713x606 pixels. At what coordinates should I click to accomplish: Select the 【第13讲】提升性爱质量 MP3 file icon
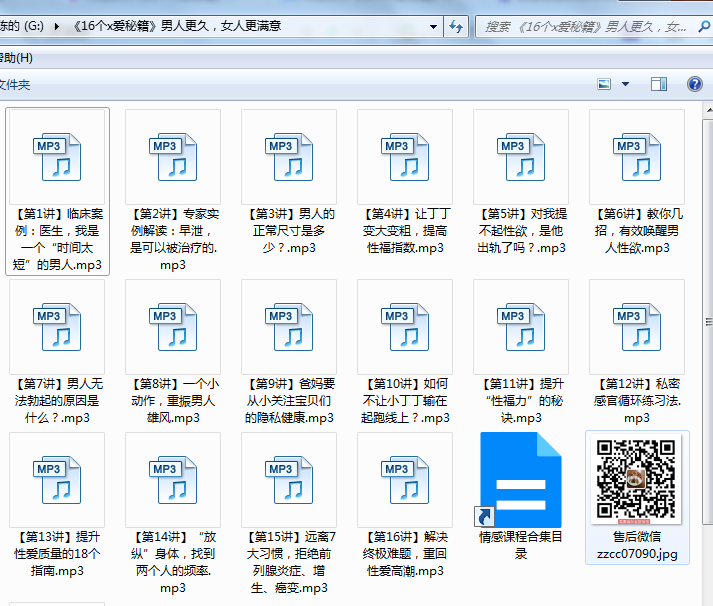pyautogui.click(x=57, y=480)
